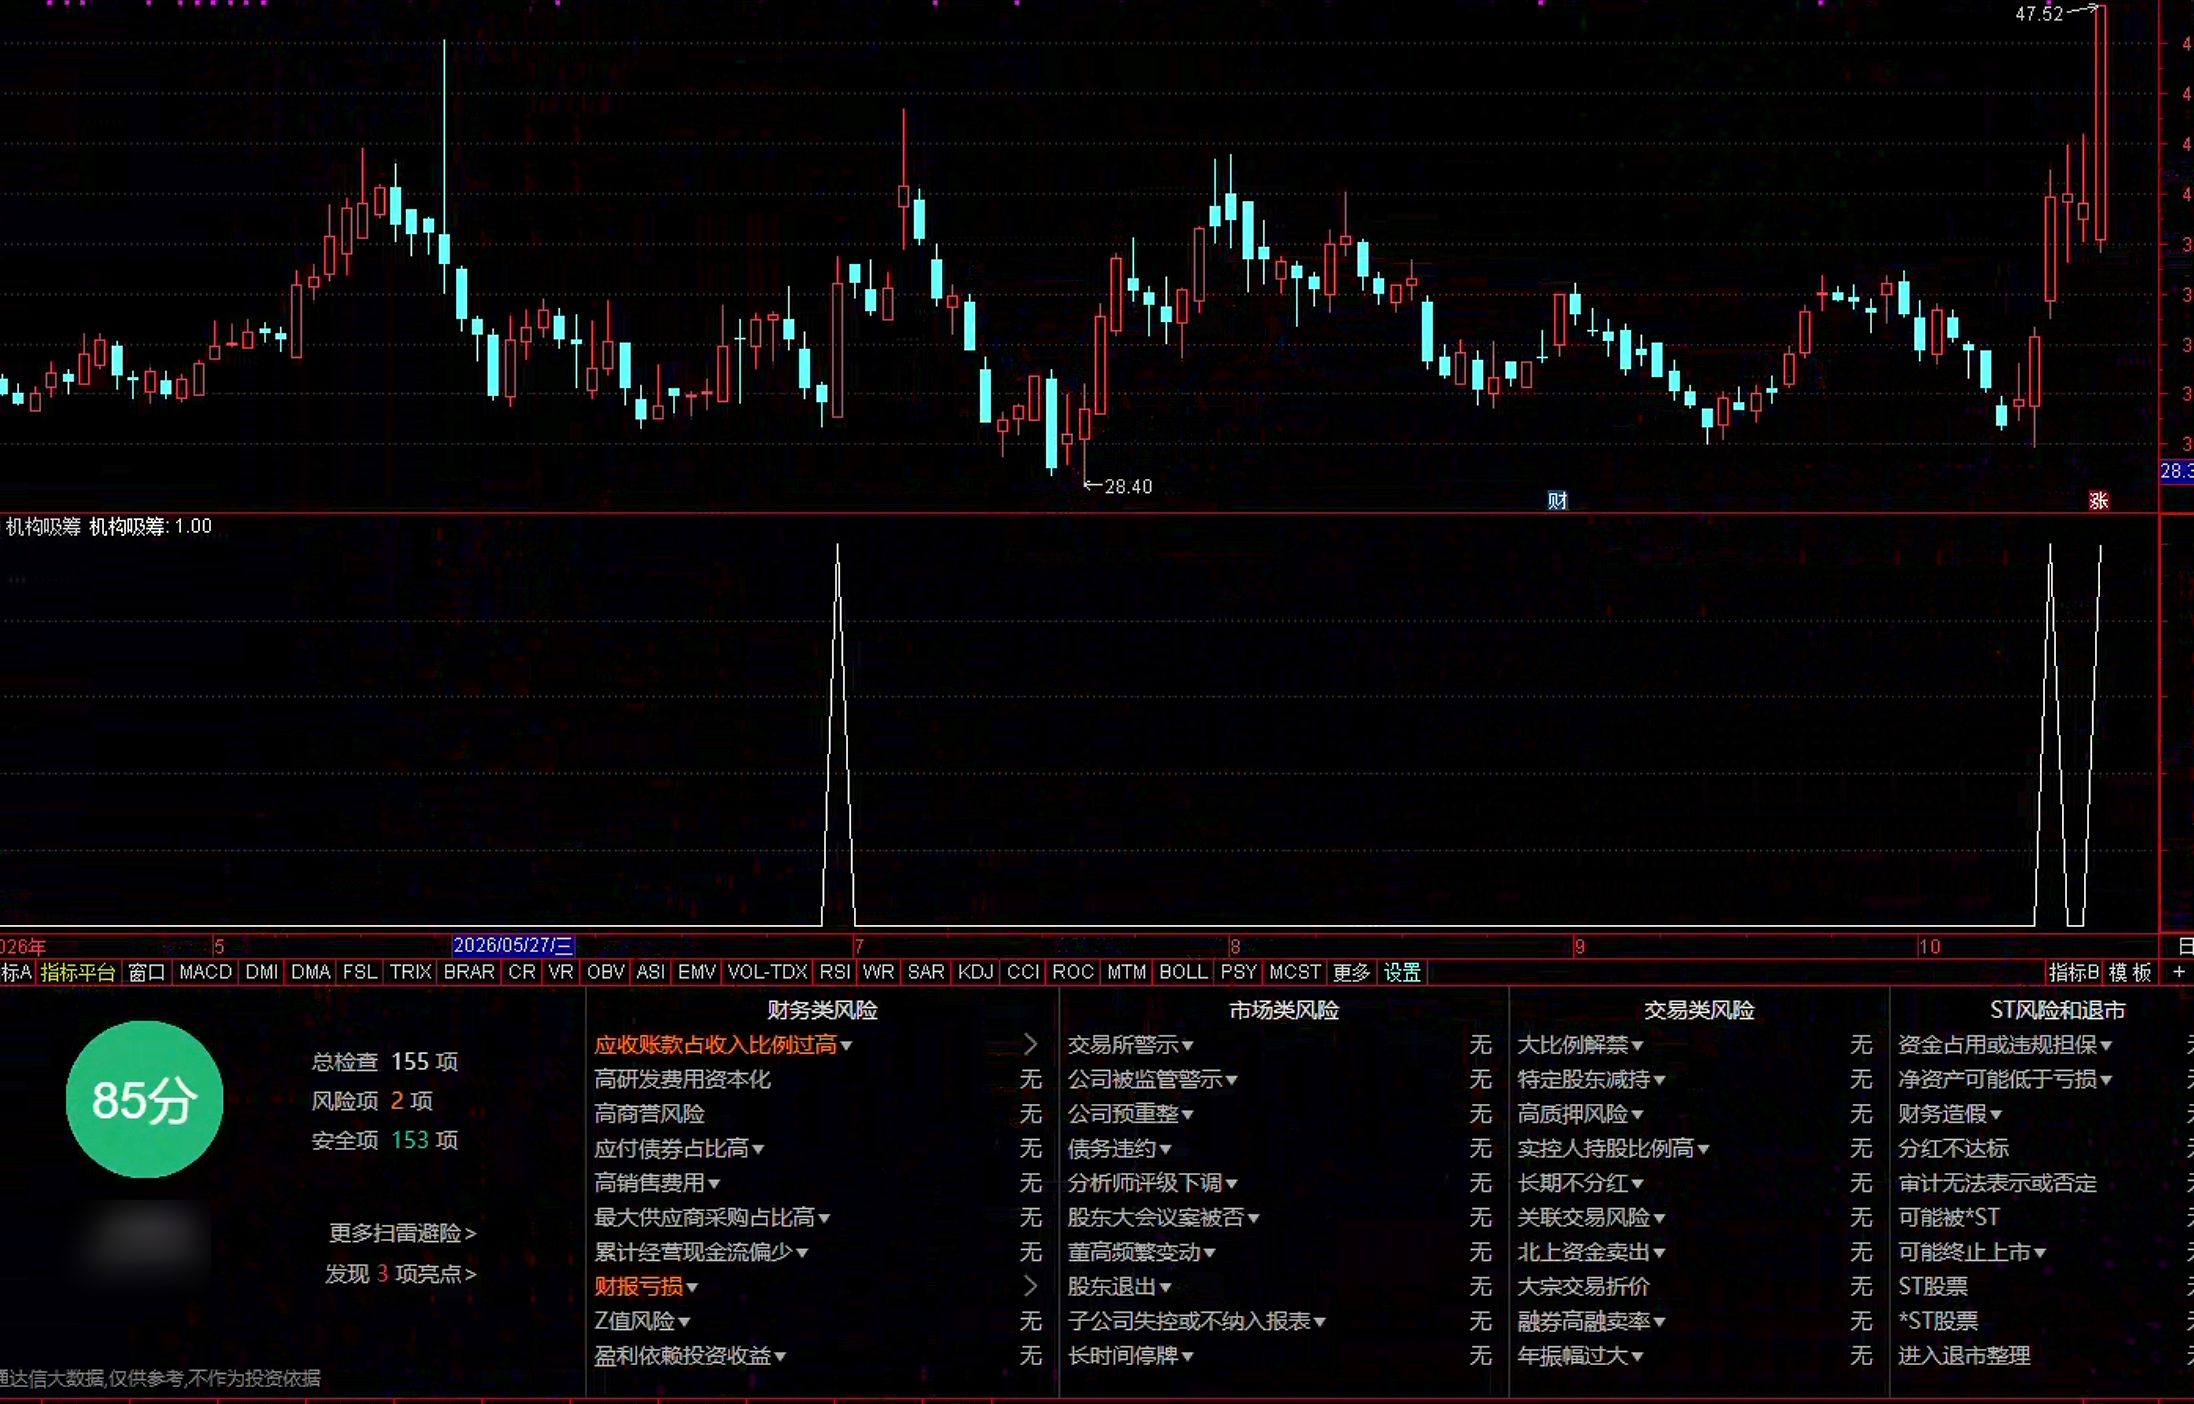Select the ROC indicator tab

(x=1073, y=972)
